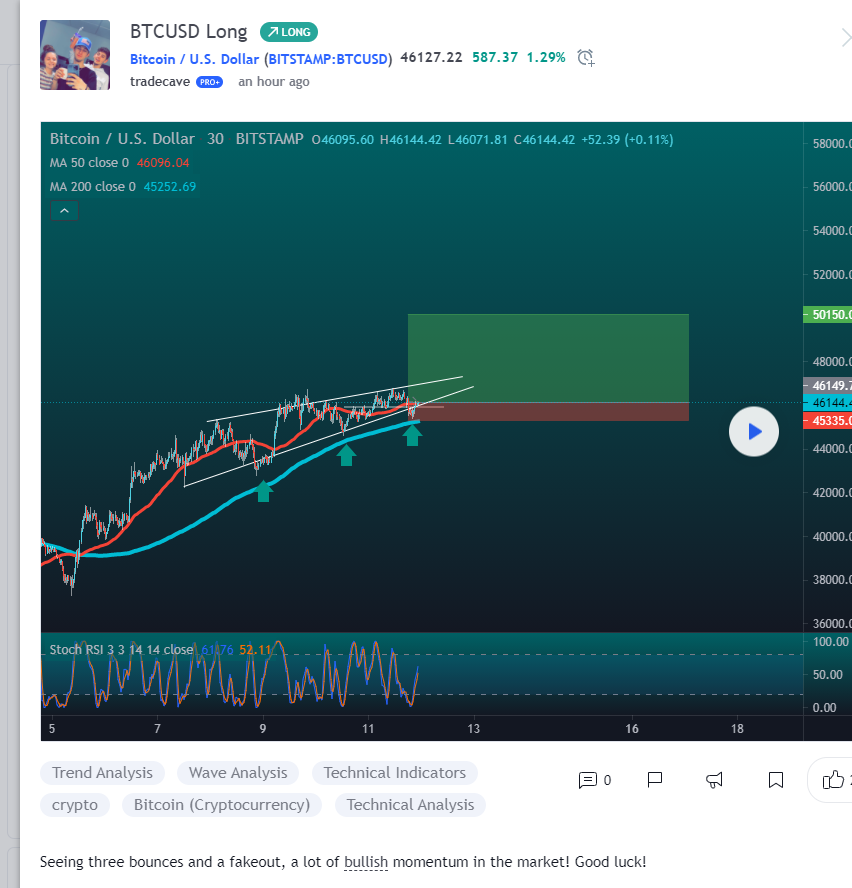The height and width of the screenshot is (888, 852).
Task: Click the add alert clock icon
Action: (586, 58)
